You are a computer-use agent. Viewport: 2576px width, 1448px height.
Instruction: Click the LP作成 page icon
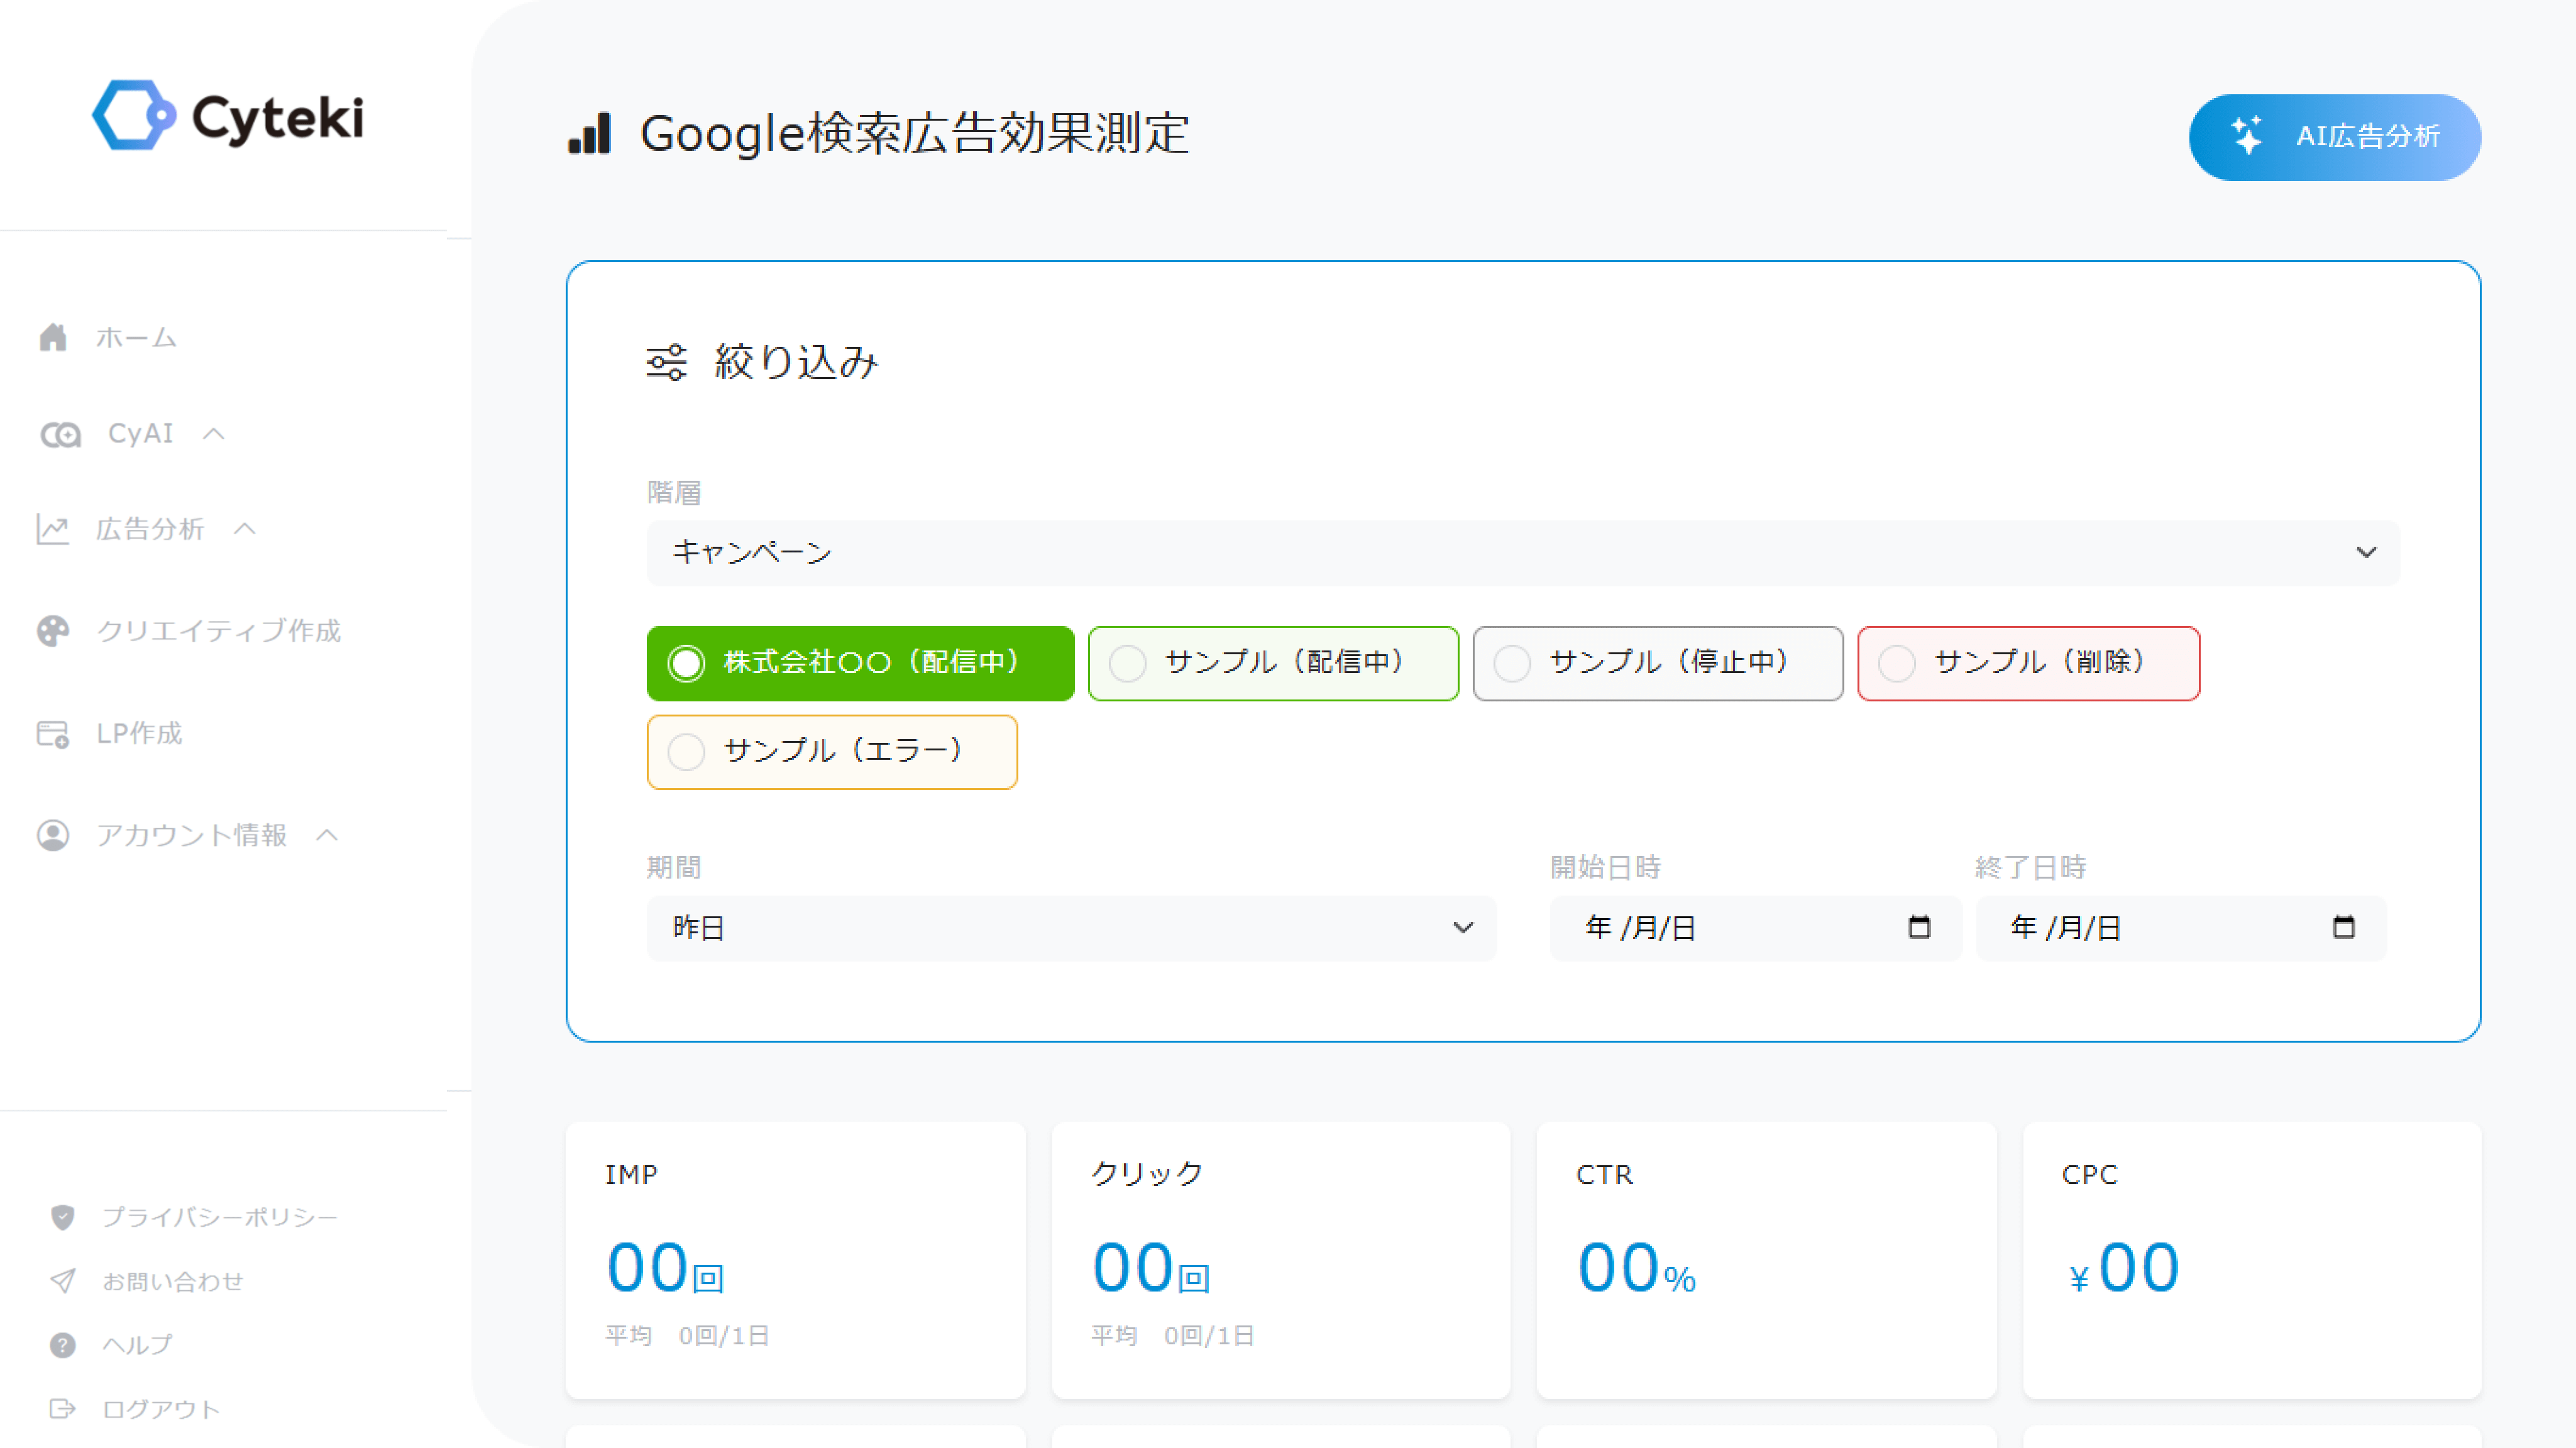click(53, 733)
